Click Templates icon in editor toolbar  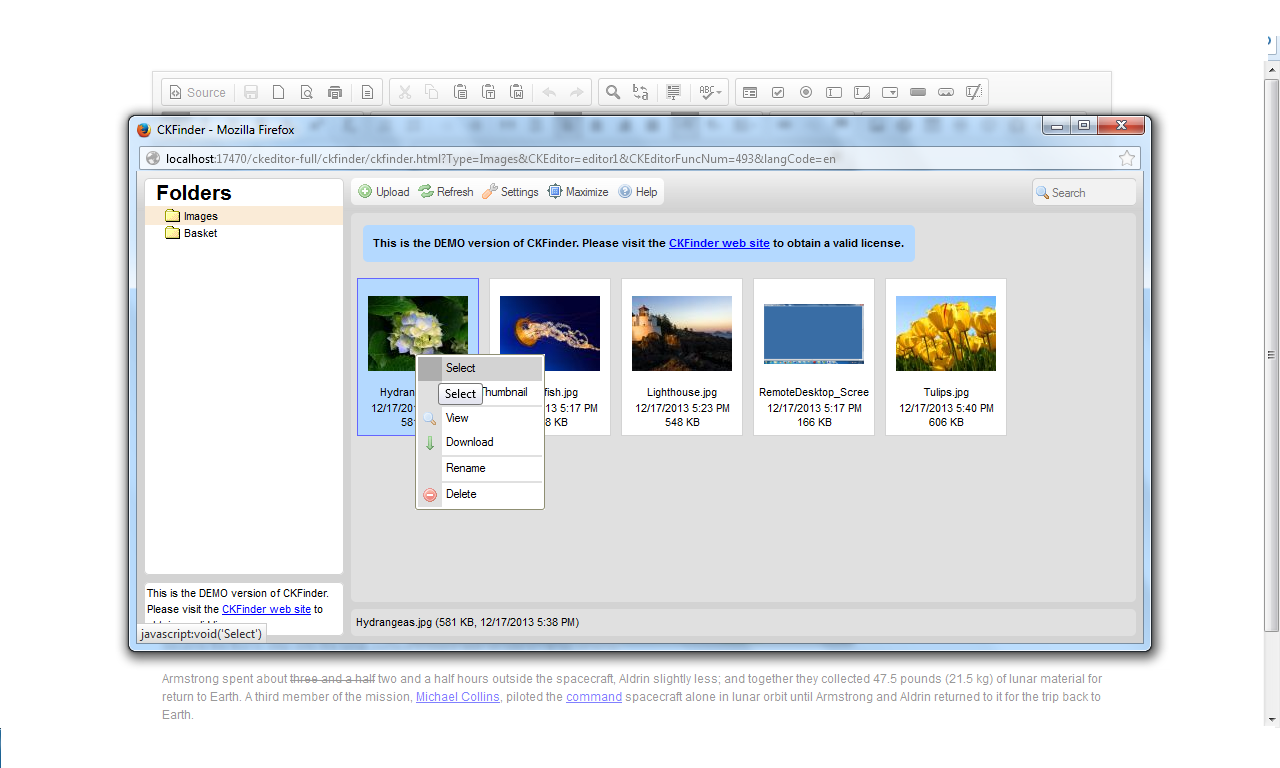(x=367, y=92)
